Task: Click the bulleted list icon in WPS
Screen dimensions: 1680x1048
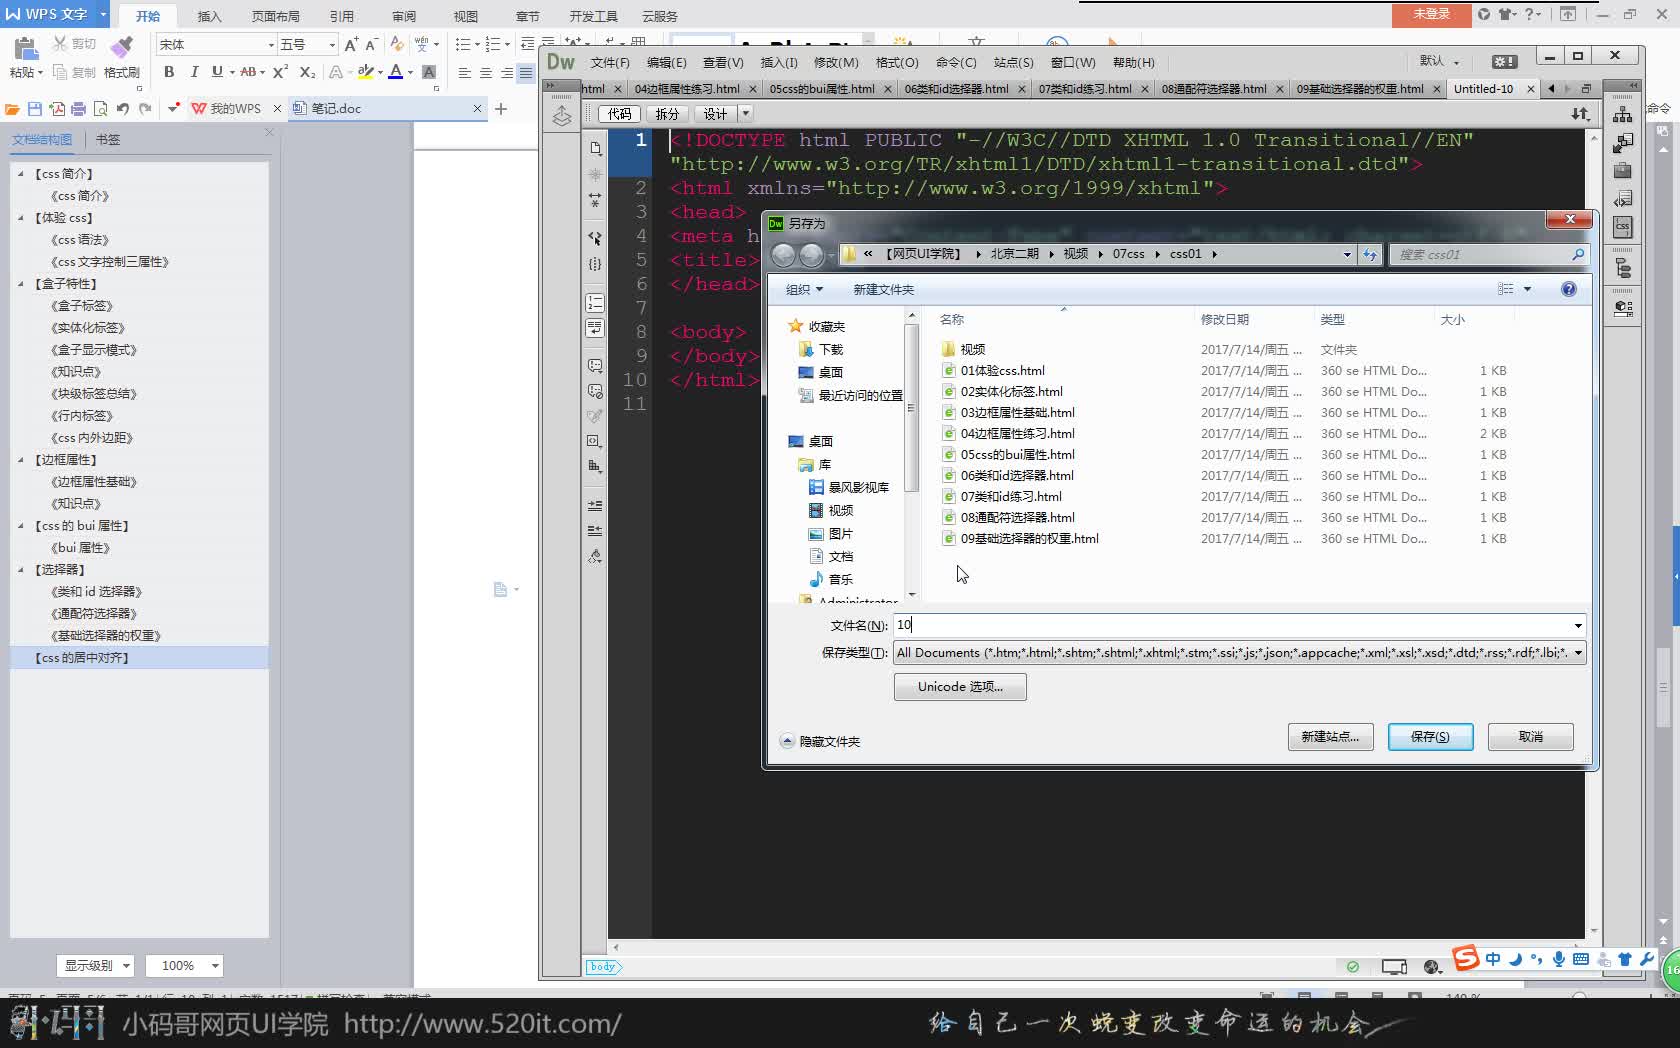Action: (462, 44)
